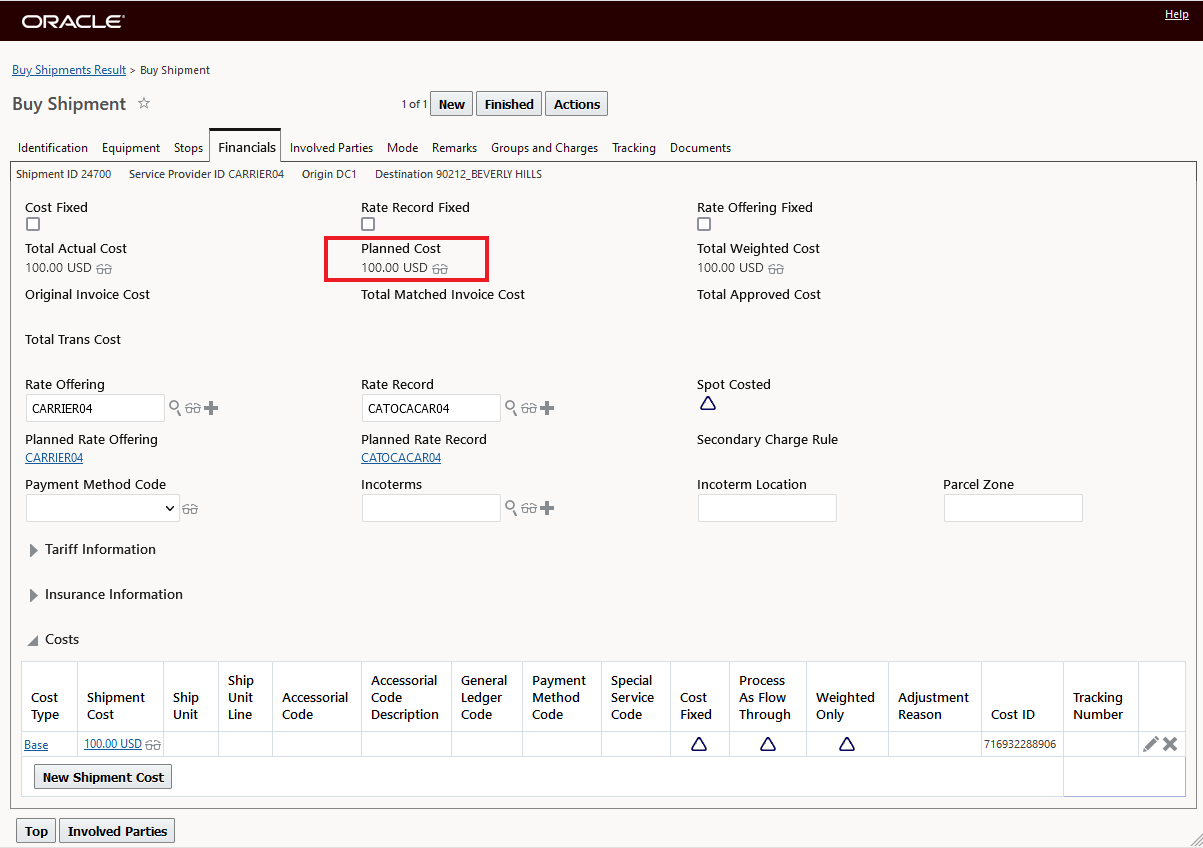Mark Buy Shipment as favorite with star icon

click(144, 103)
